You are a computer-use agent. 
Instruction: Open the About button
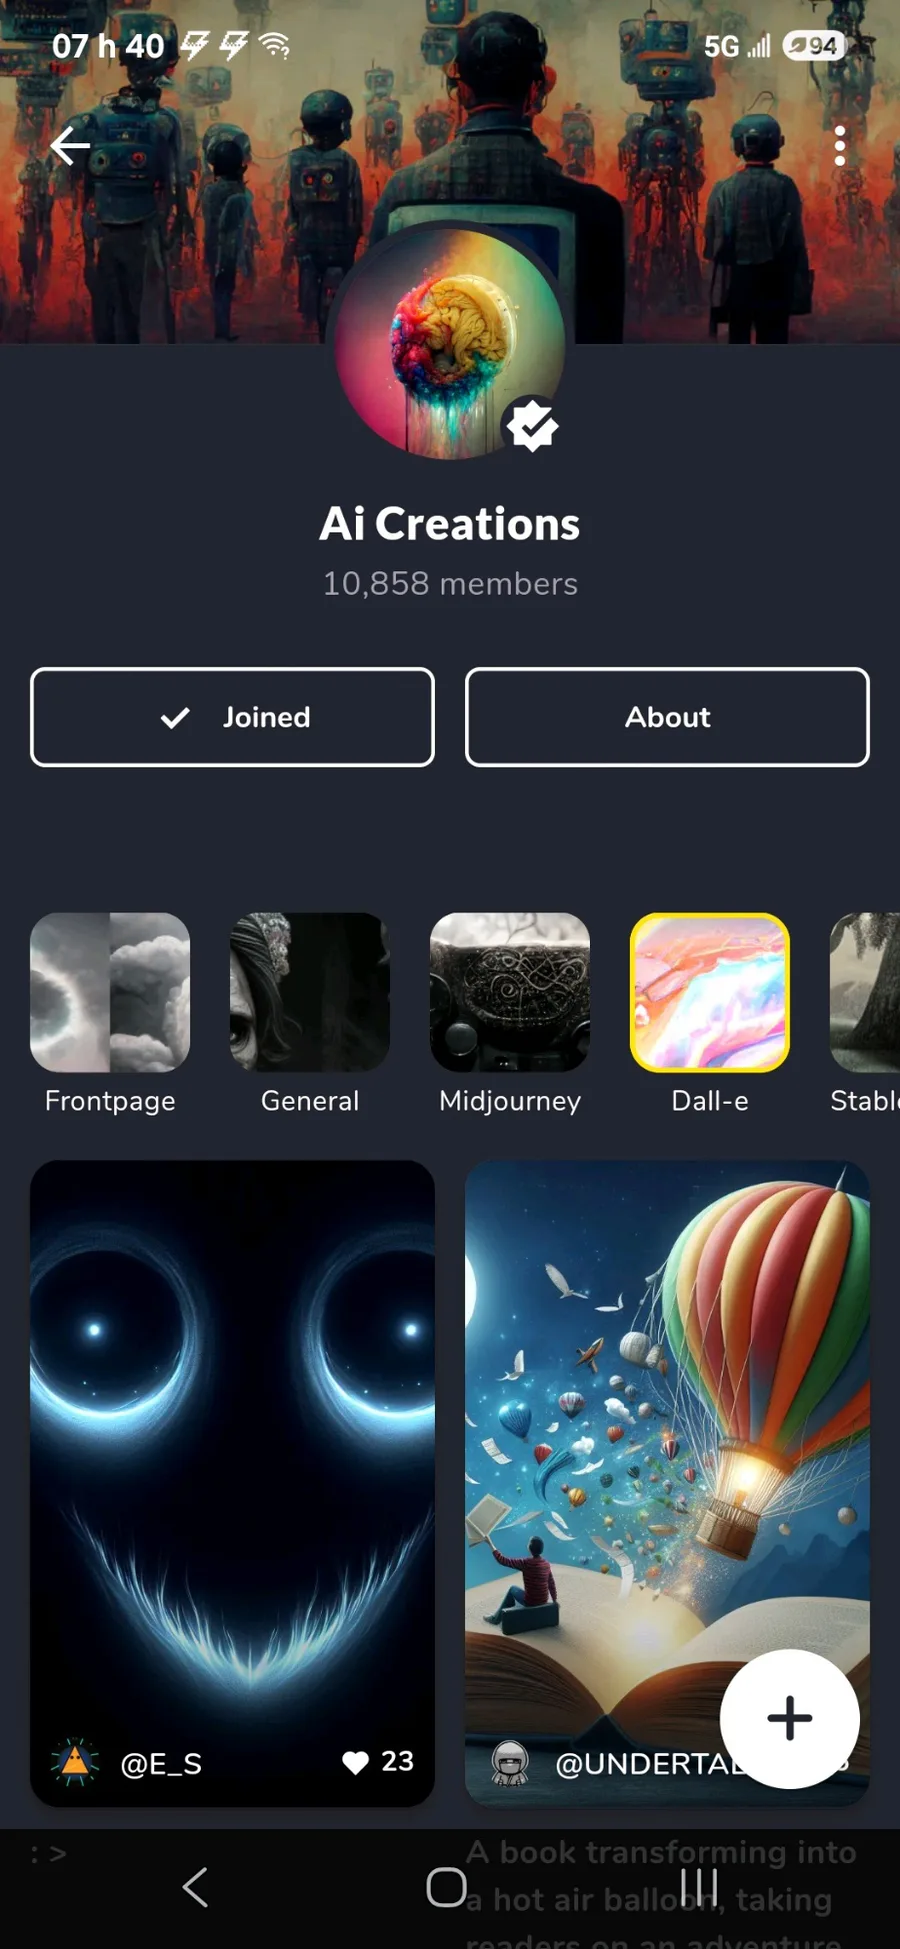pos(667,717)
